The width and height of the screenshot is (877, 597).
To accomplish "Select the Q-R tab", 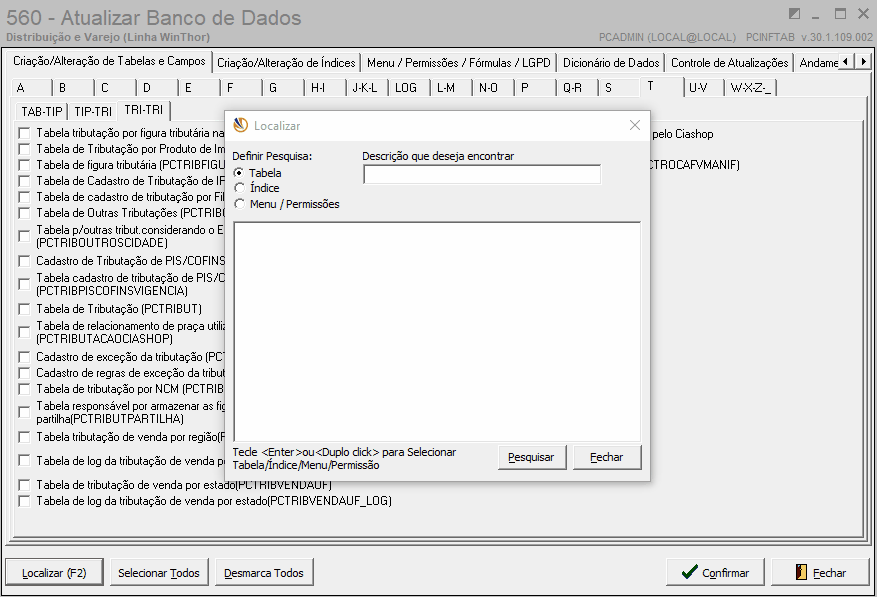I will tap(576, 88).
